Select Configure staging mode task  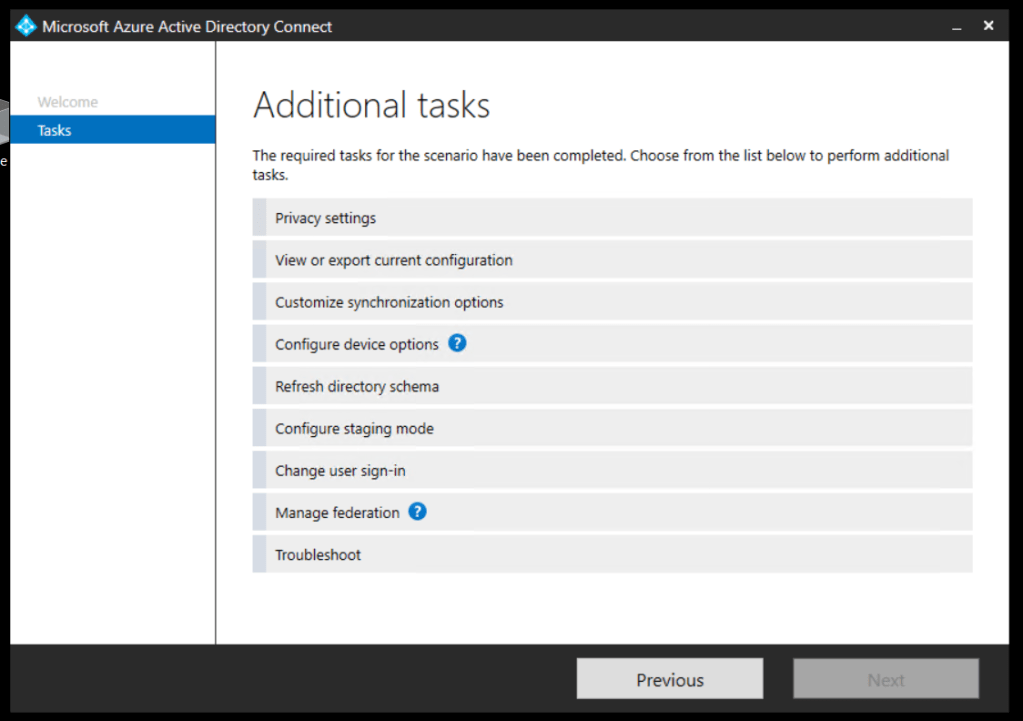pyautogui.click(x=354, y=428)
